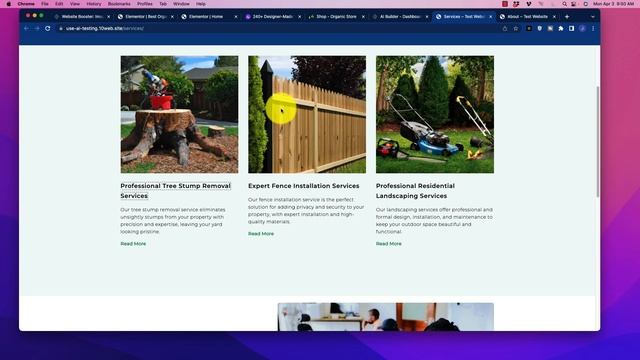Open the Chrome profile avatar
This screenshot has height=360, width=640.
point(582,29)
